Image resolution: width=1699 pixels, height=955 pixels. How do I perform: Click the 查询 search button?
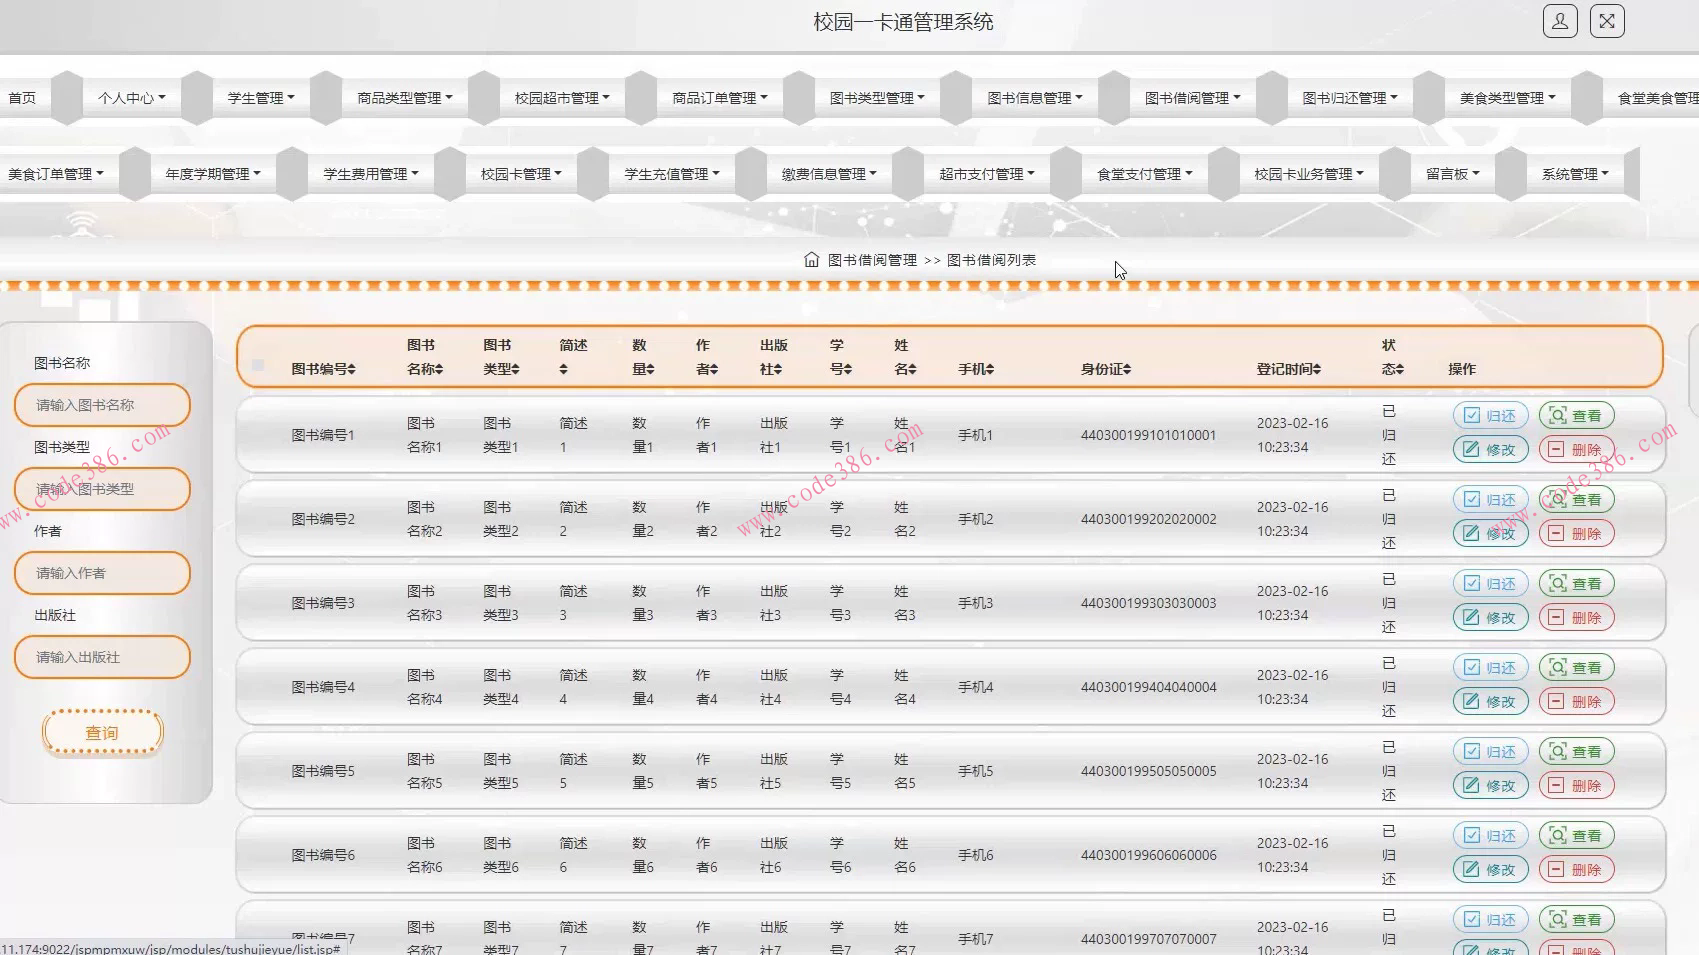pyautogui.click(x=102, y=733)
